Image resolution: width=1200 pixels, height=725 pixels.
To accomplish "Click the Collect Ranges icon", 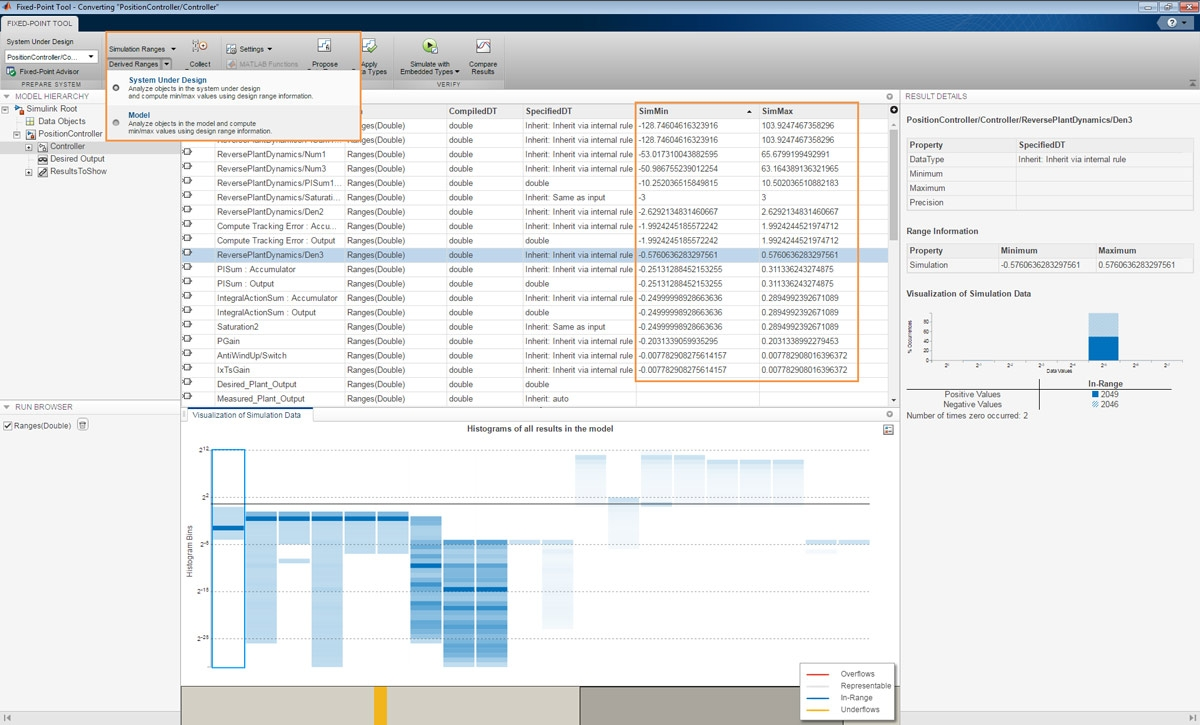I will (199, 47).
